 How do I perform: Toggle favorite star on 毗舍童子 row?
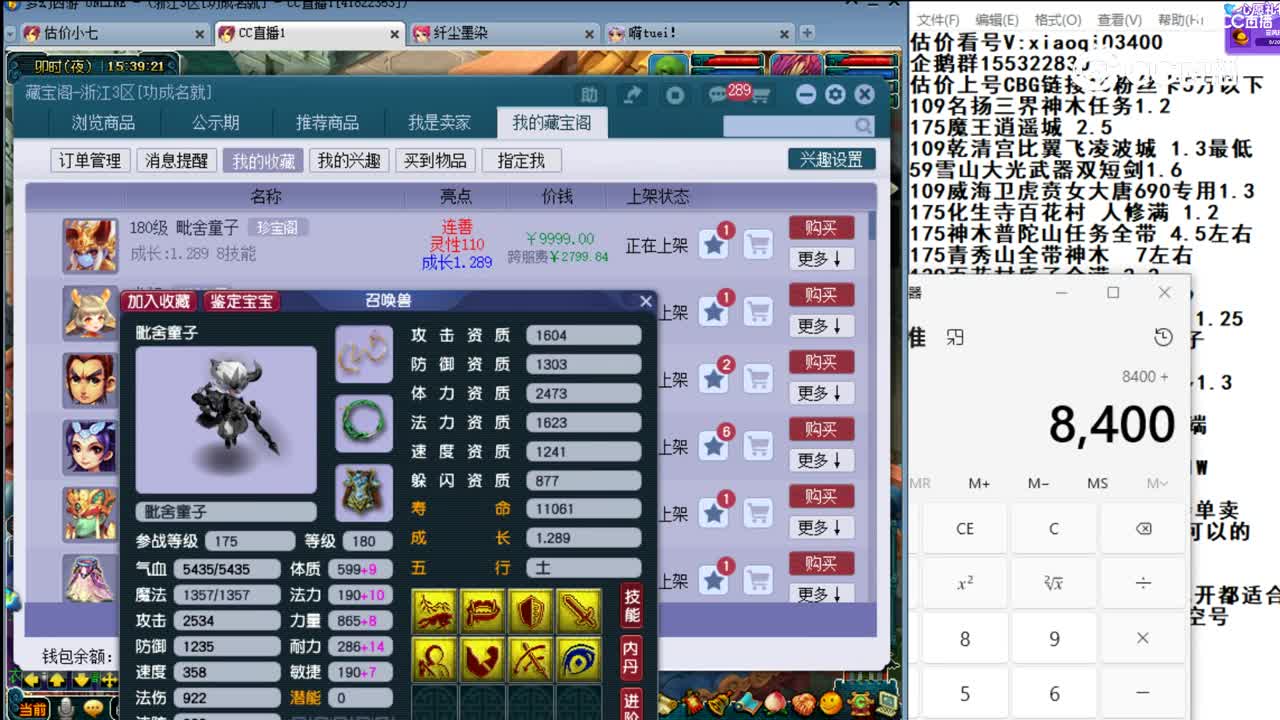(x=713, y=244)
